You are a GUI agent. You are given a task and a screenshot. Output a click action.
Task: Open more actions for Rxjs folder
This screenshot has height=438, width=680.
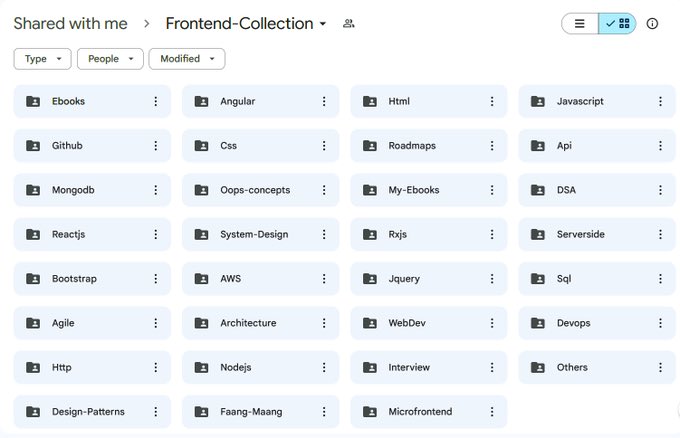pos(492,234)
